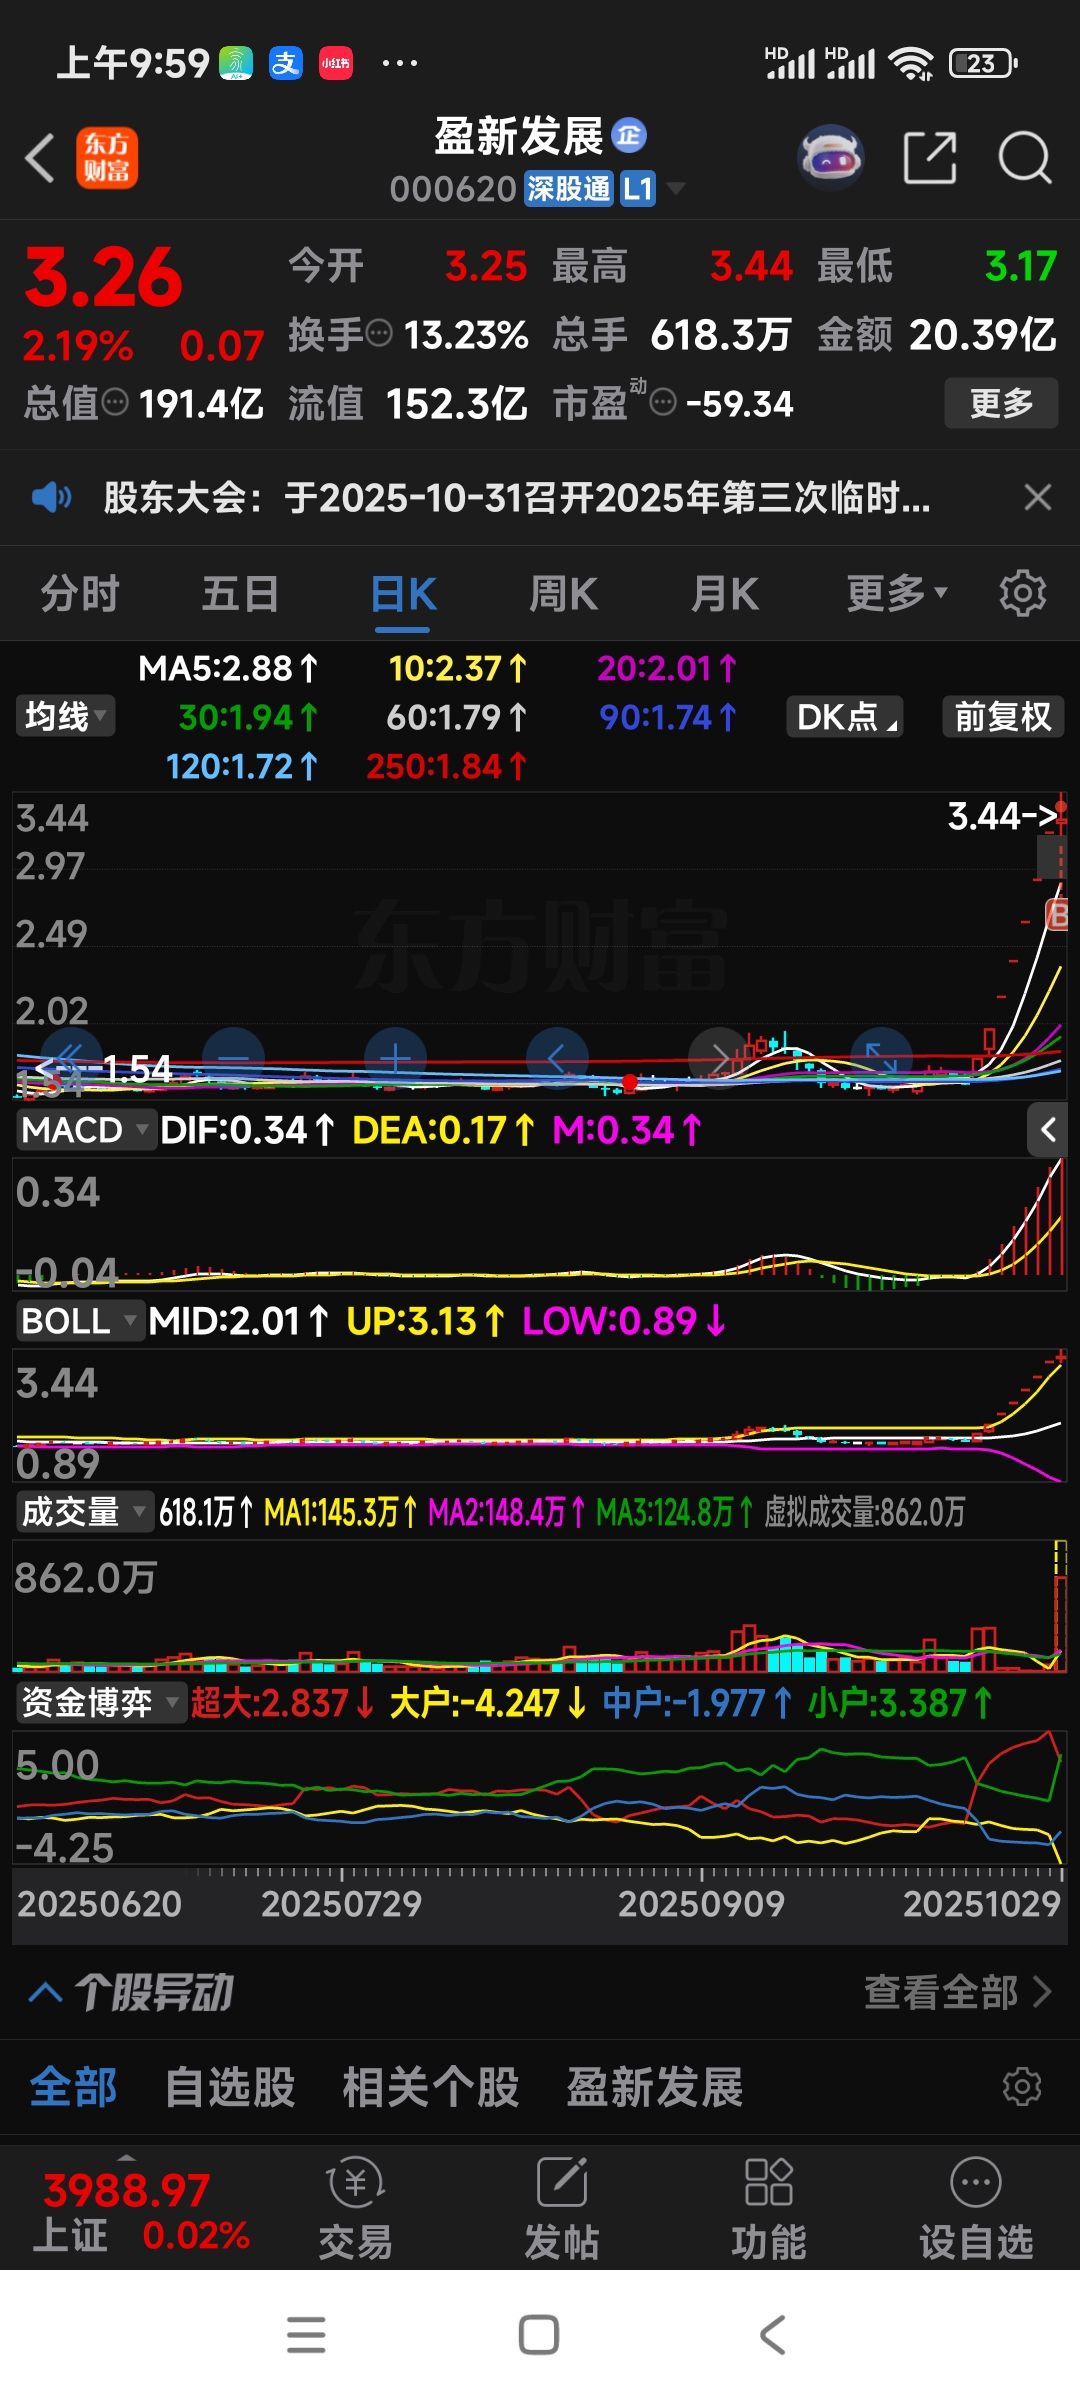Collapse indicator side panel arrow beside MACD

(x=1048, y=1130)
